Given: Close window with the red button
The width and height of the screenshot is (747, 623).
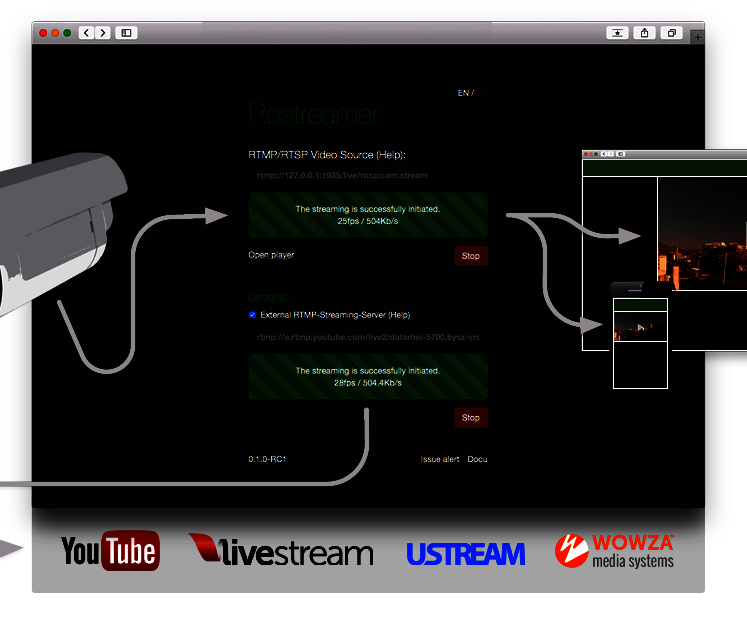Looking at the screenshot, I should (43, 33).
